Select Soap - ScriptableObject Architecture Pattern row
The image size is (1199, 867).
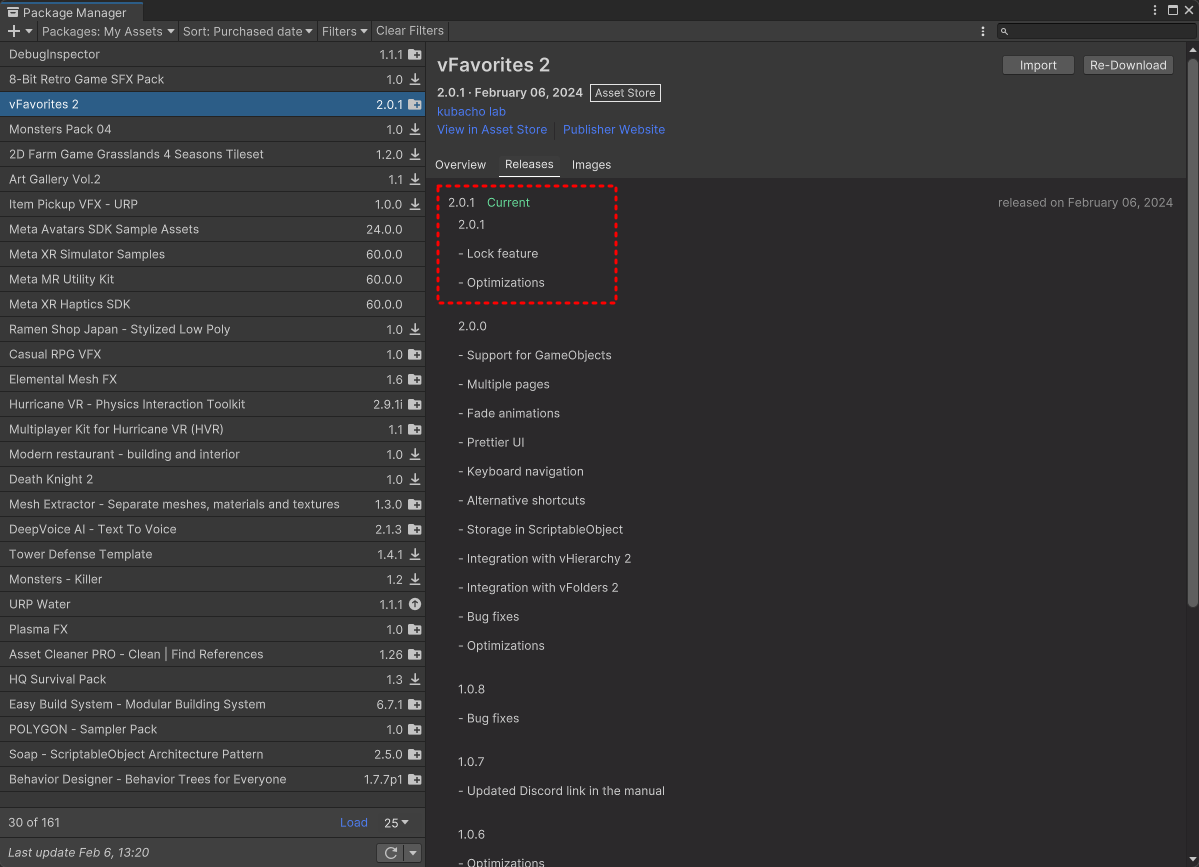[213, 755]
